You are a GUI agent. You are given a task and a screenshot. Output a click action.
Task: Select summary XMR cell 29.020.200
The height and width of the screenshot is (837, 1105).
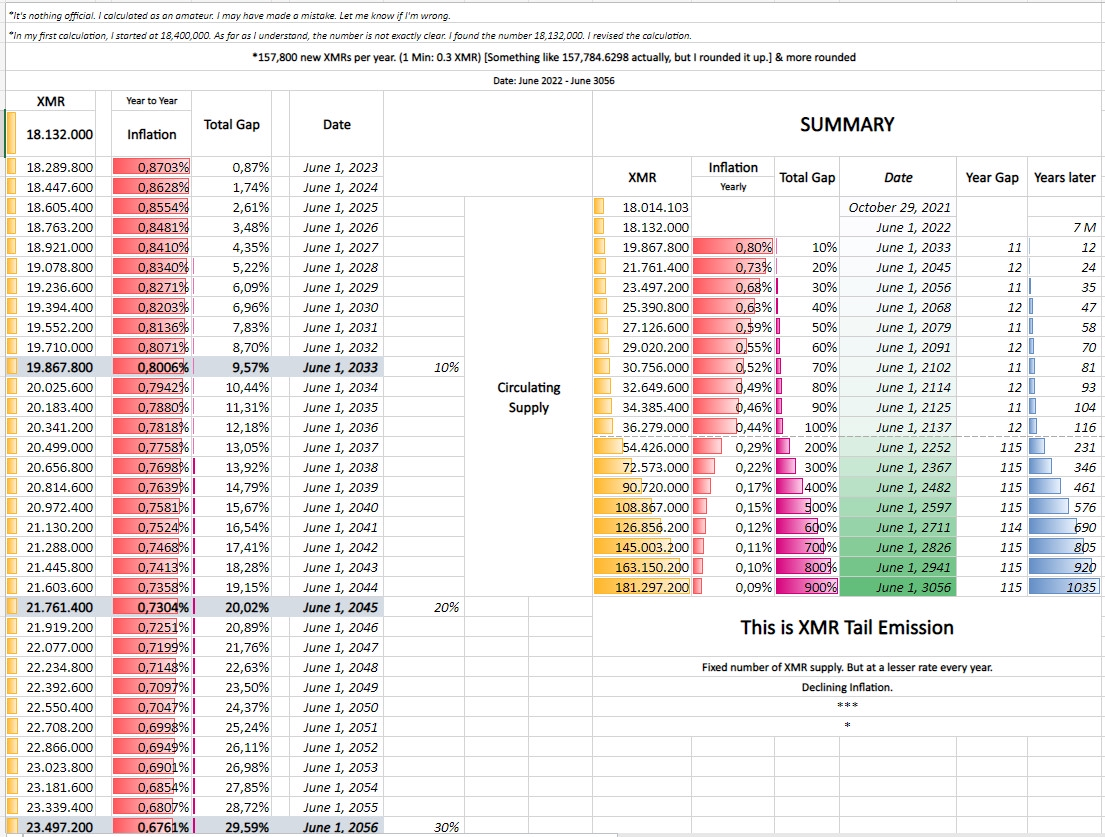pyautogui.click(x=642, y=347)
